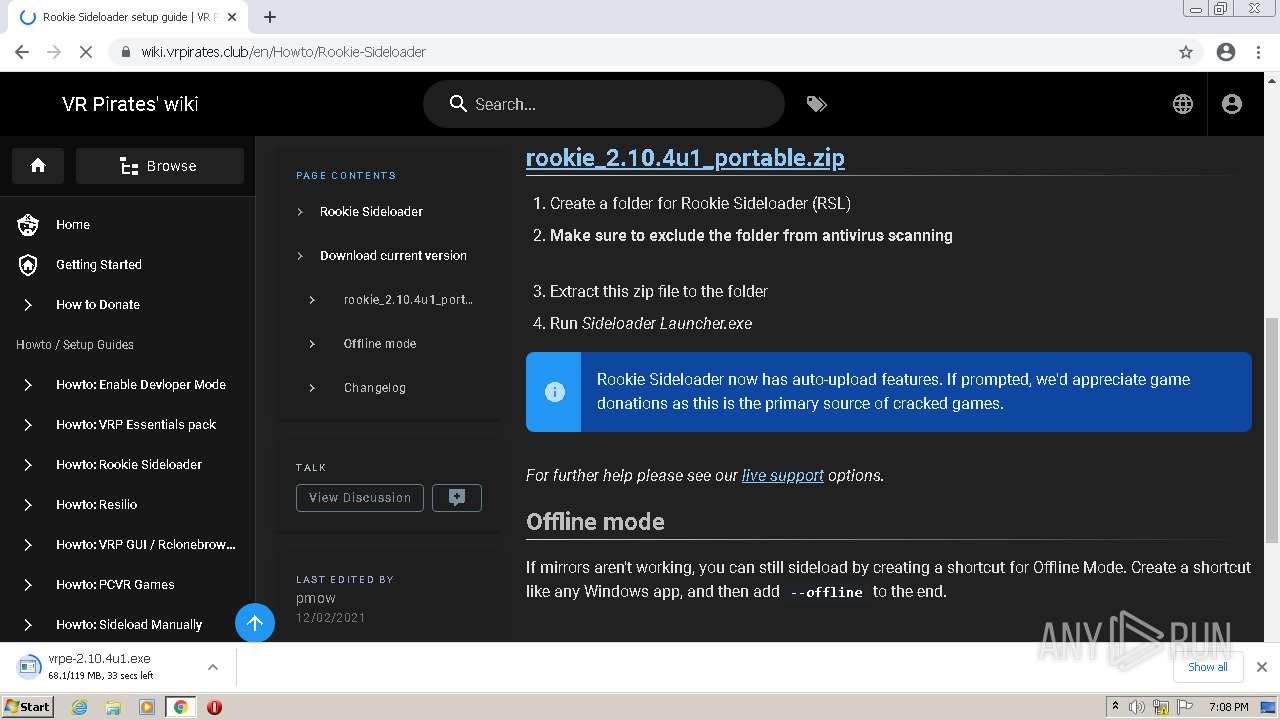Click the volume tray icon

1137,707
